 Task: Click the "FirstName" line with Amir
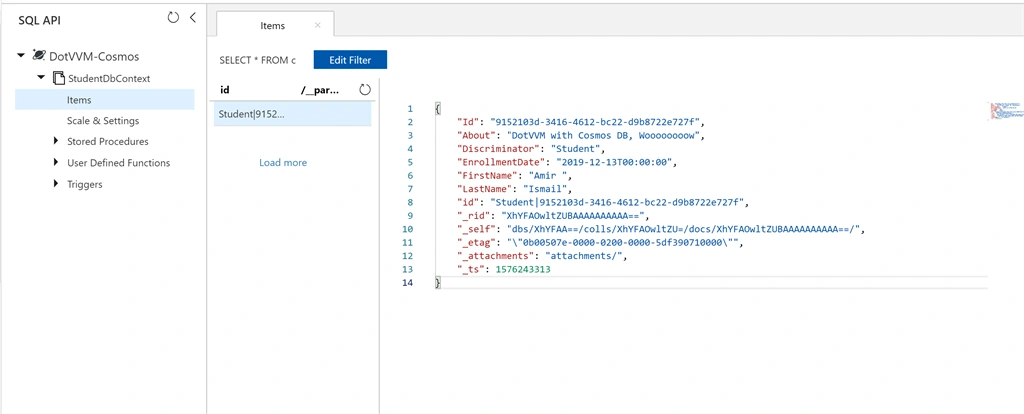coord(517,176)
